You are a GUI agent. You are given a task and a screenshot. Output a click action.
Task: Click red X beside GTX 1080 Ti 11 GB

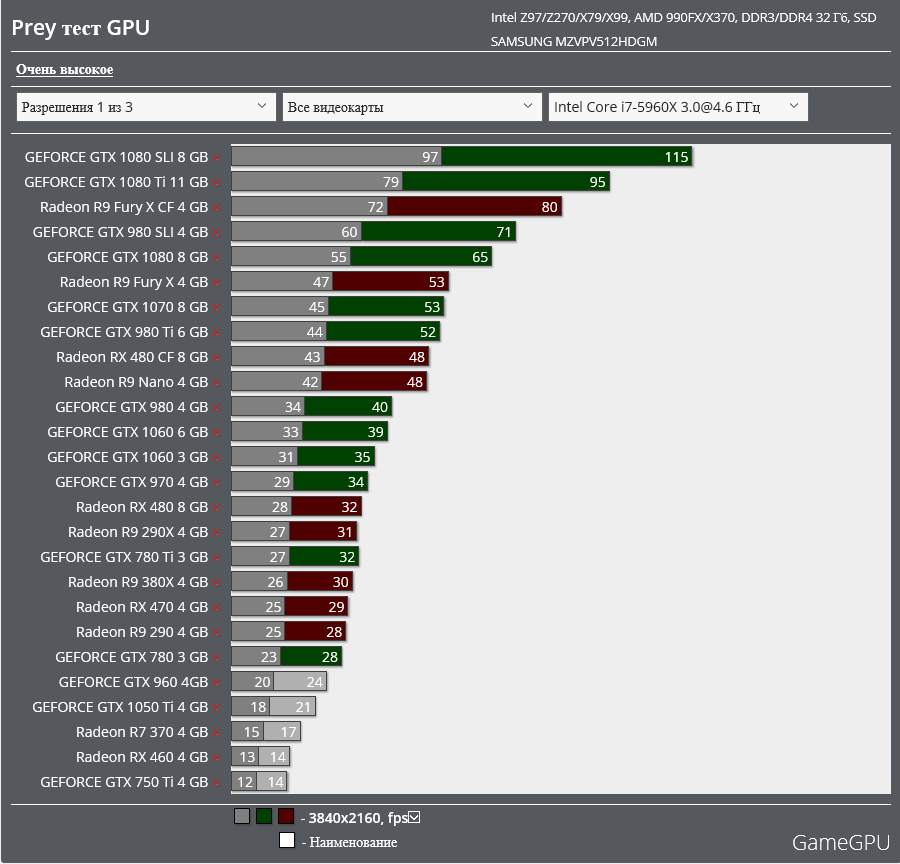click(216, 183)
